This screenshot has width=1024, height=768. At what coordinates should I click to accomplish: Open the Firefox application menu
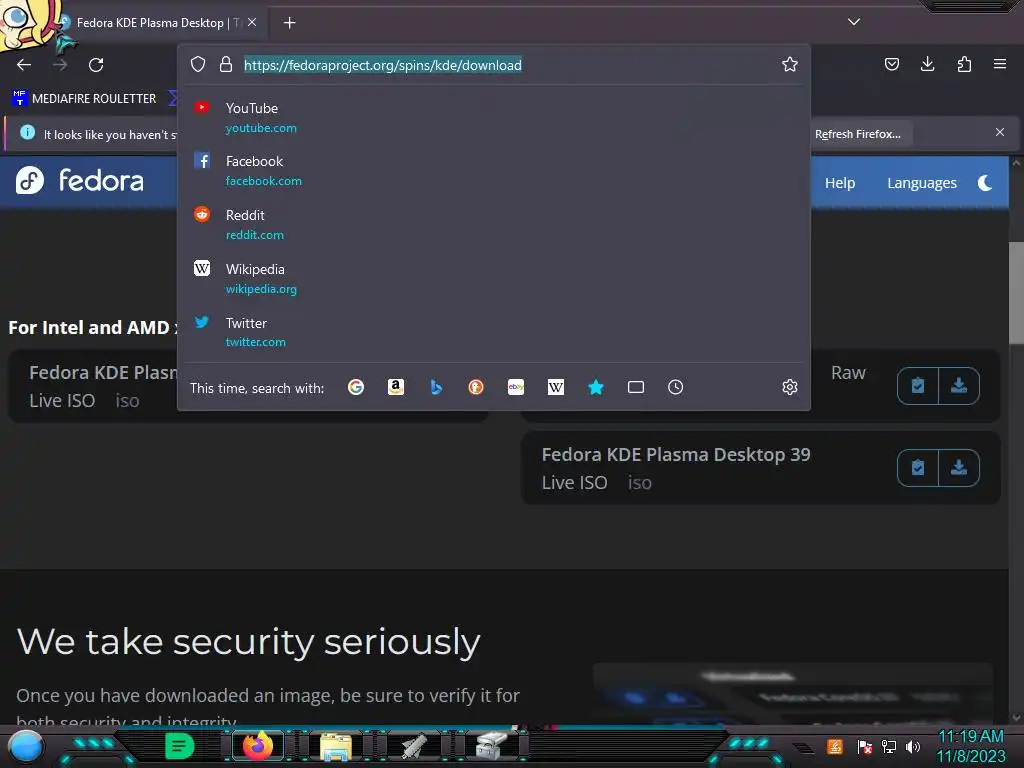click(x=1000, y=64)
